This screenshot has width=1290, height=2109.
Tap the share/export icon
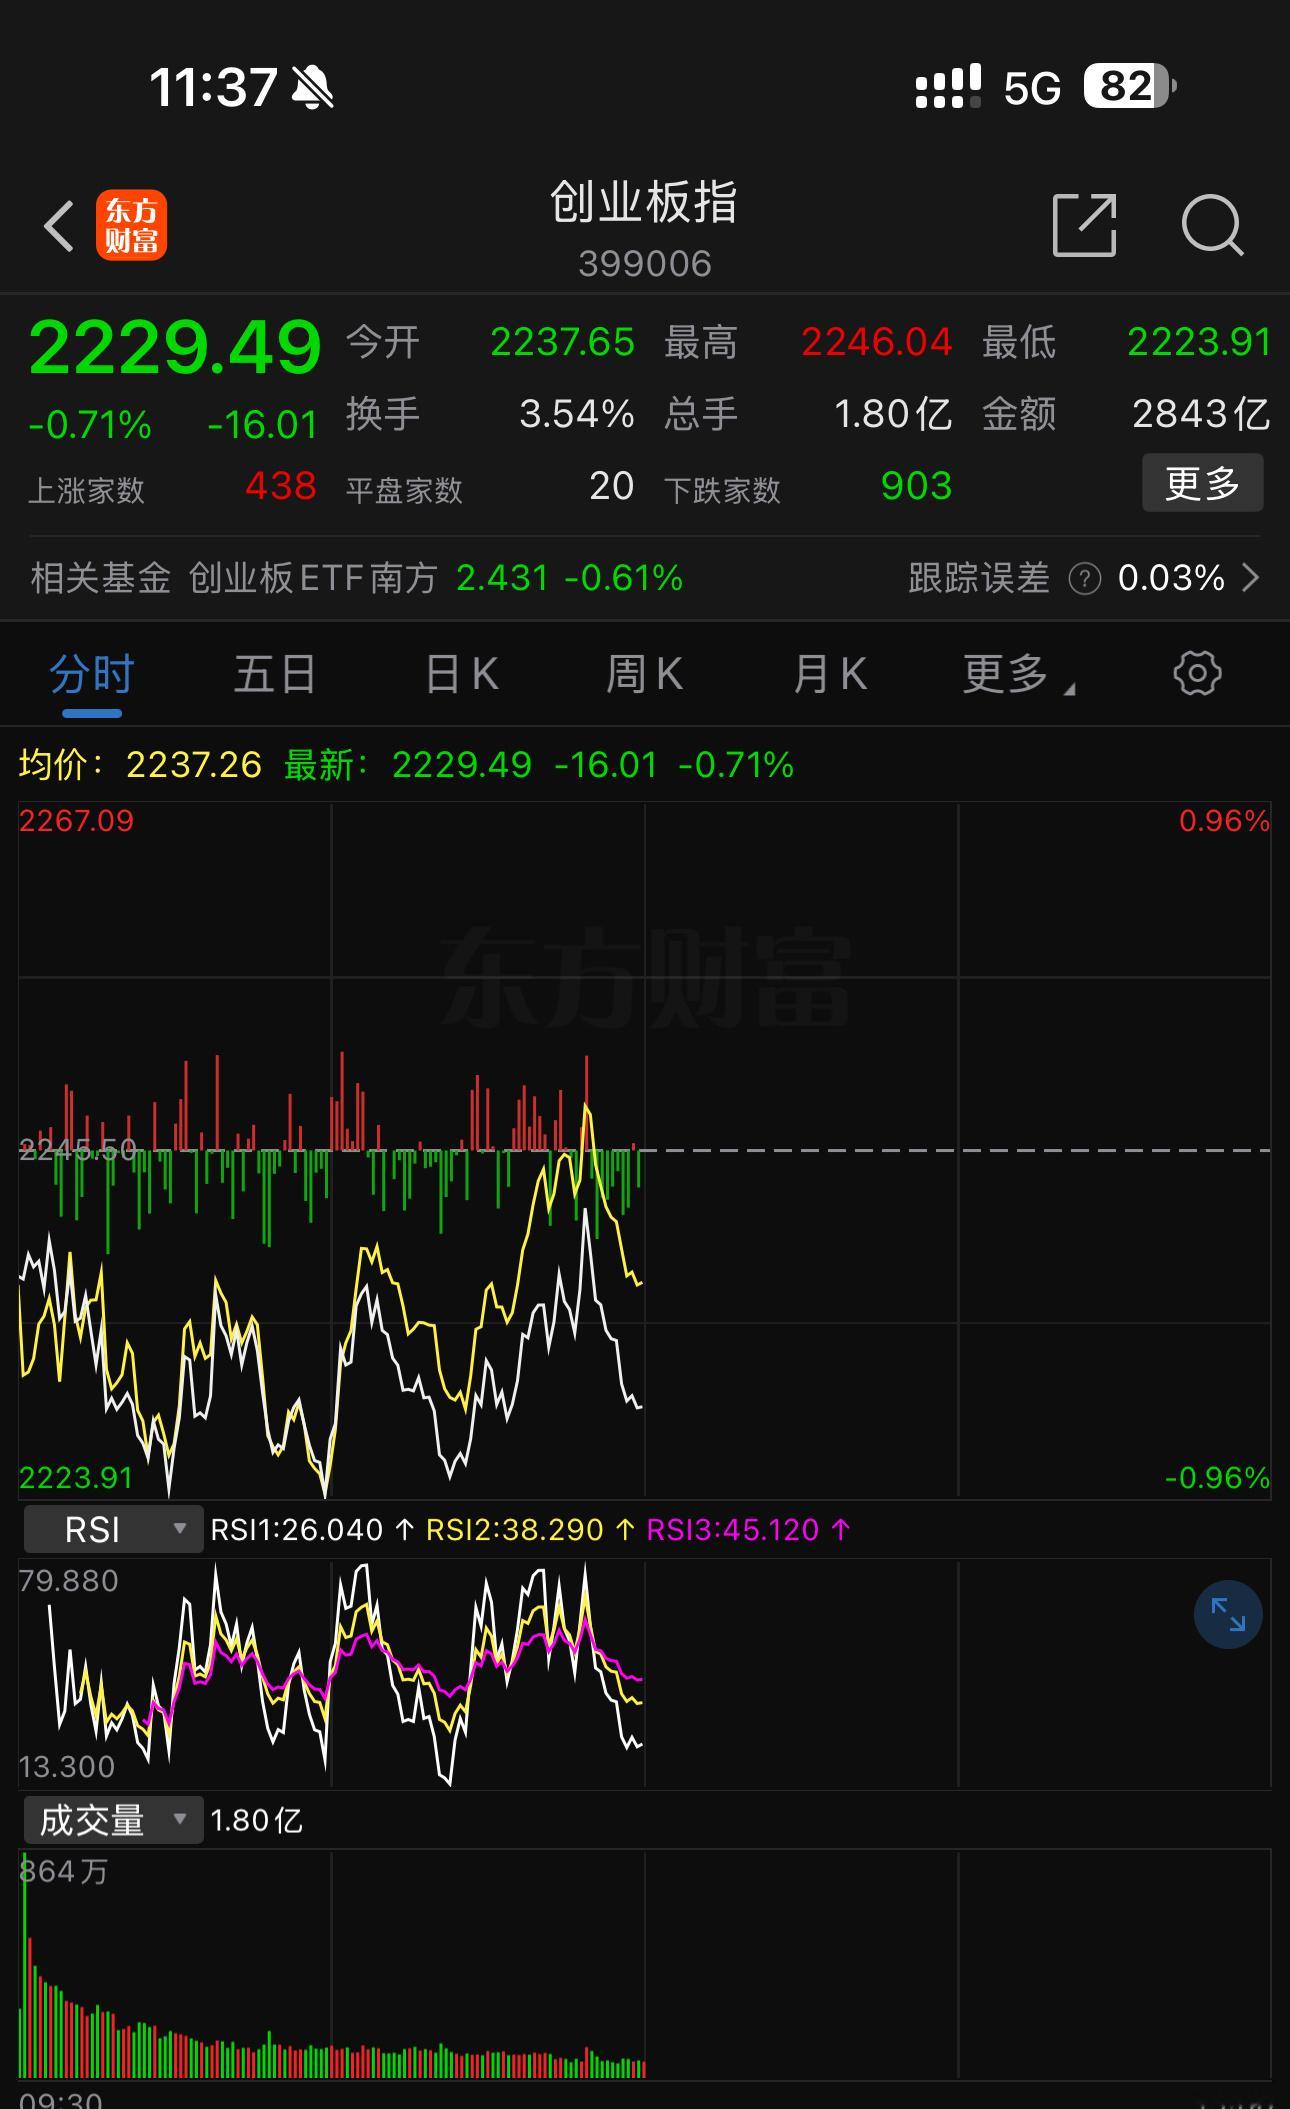pyautogui.click(x=1085, y=225)
